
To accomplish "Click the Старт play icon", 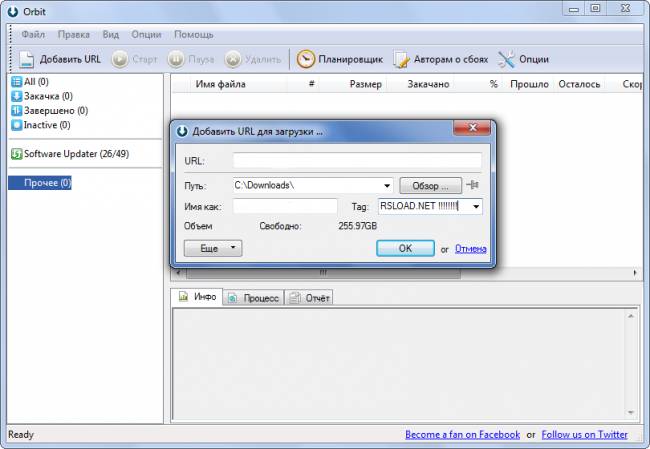I will click(120, 59).
